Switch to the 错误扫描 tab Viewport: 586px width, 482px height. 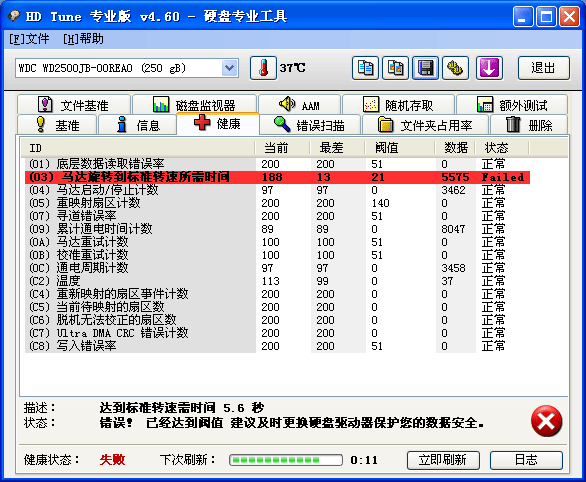[x=310, y=125]
